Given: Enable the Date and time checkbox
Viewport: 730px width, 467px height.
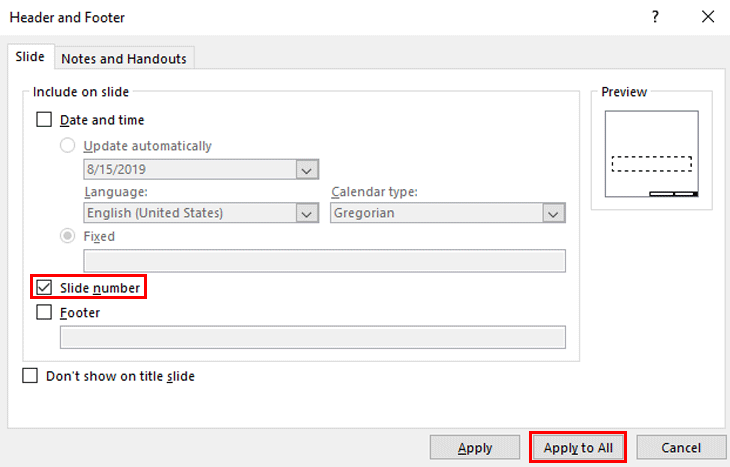Looking at the screenshot, I should coord(44,120).
